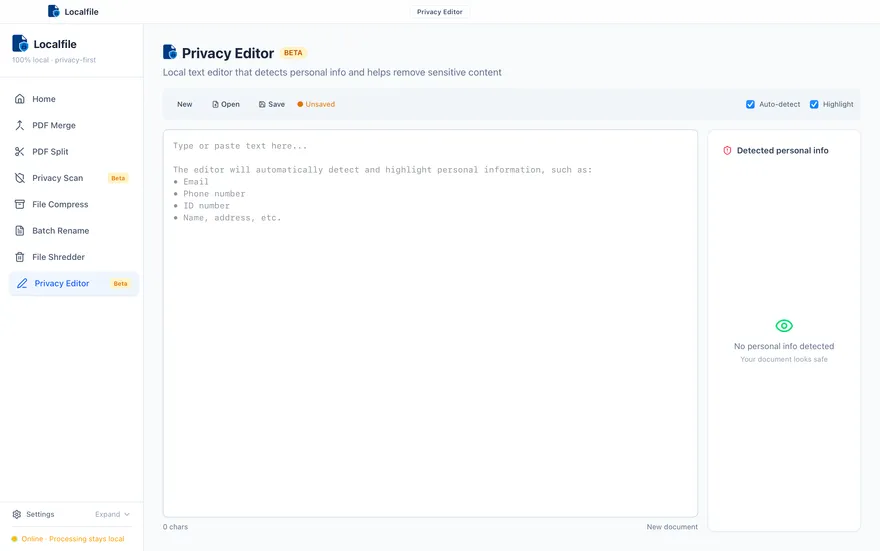The width and height of the screenshot is (880, 551).
Task: Open the Home page
Action: tap(74, 99)
